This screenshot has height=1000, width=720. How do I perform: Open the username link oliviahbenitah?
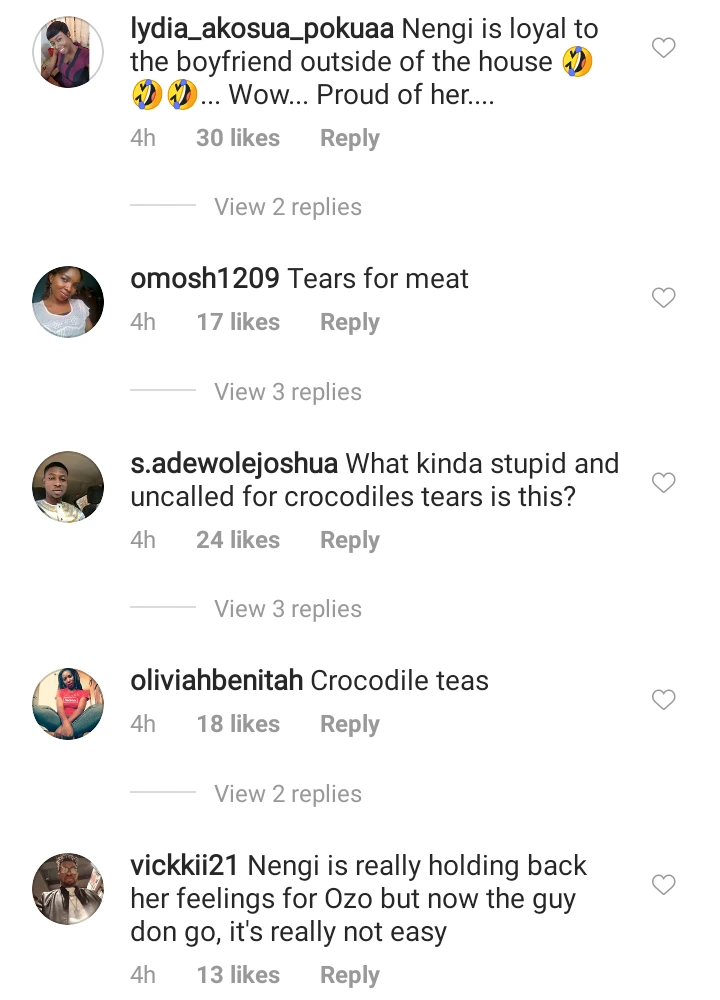[217, 681]
